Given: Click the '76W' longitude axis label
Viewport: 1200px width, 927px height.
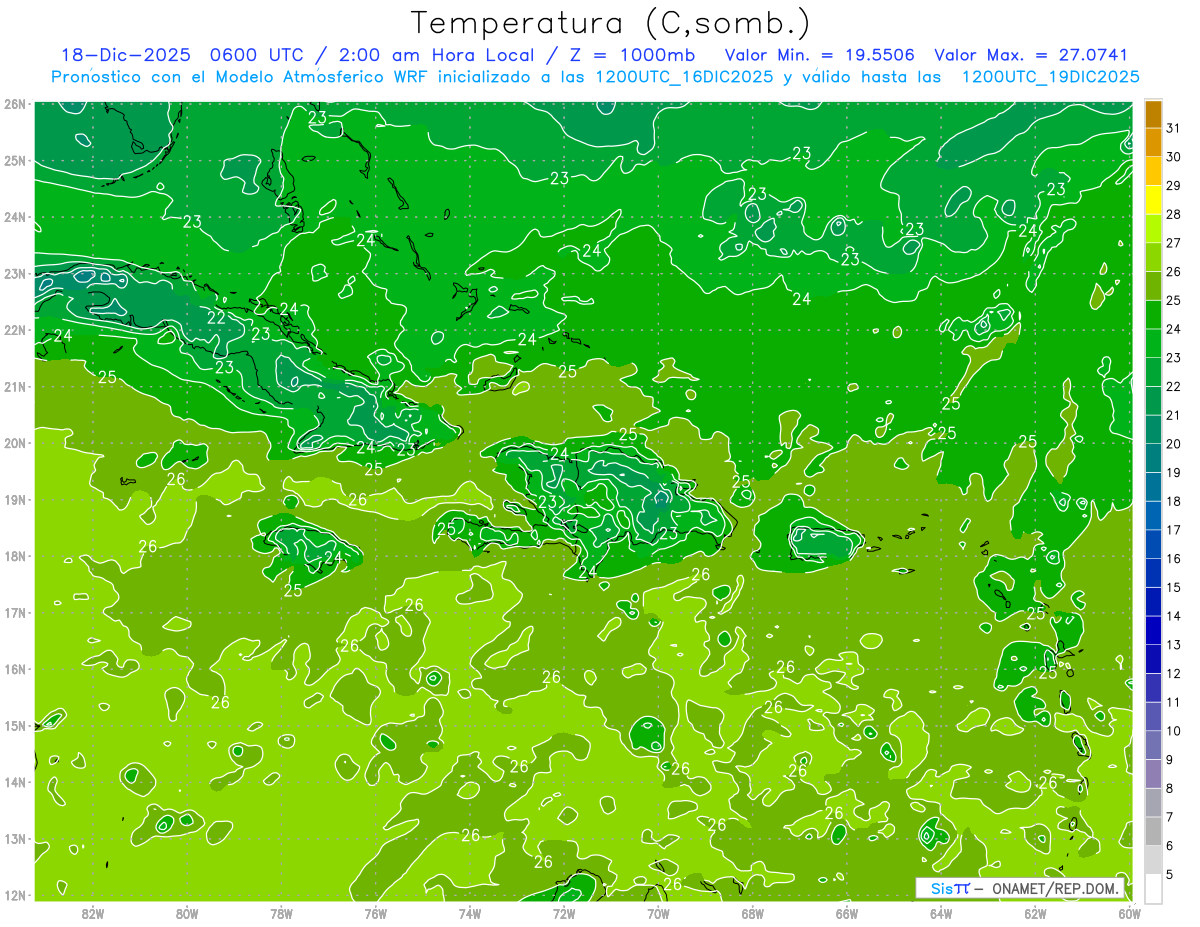Looking at the screenshot, I should pyautogui.click(x=376, y=913).
